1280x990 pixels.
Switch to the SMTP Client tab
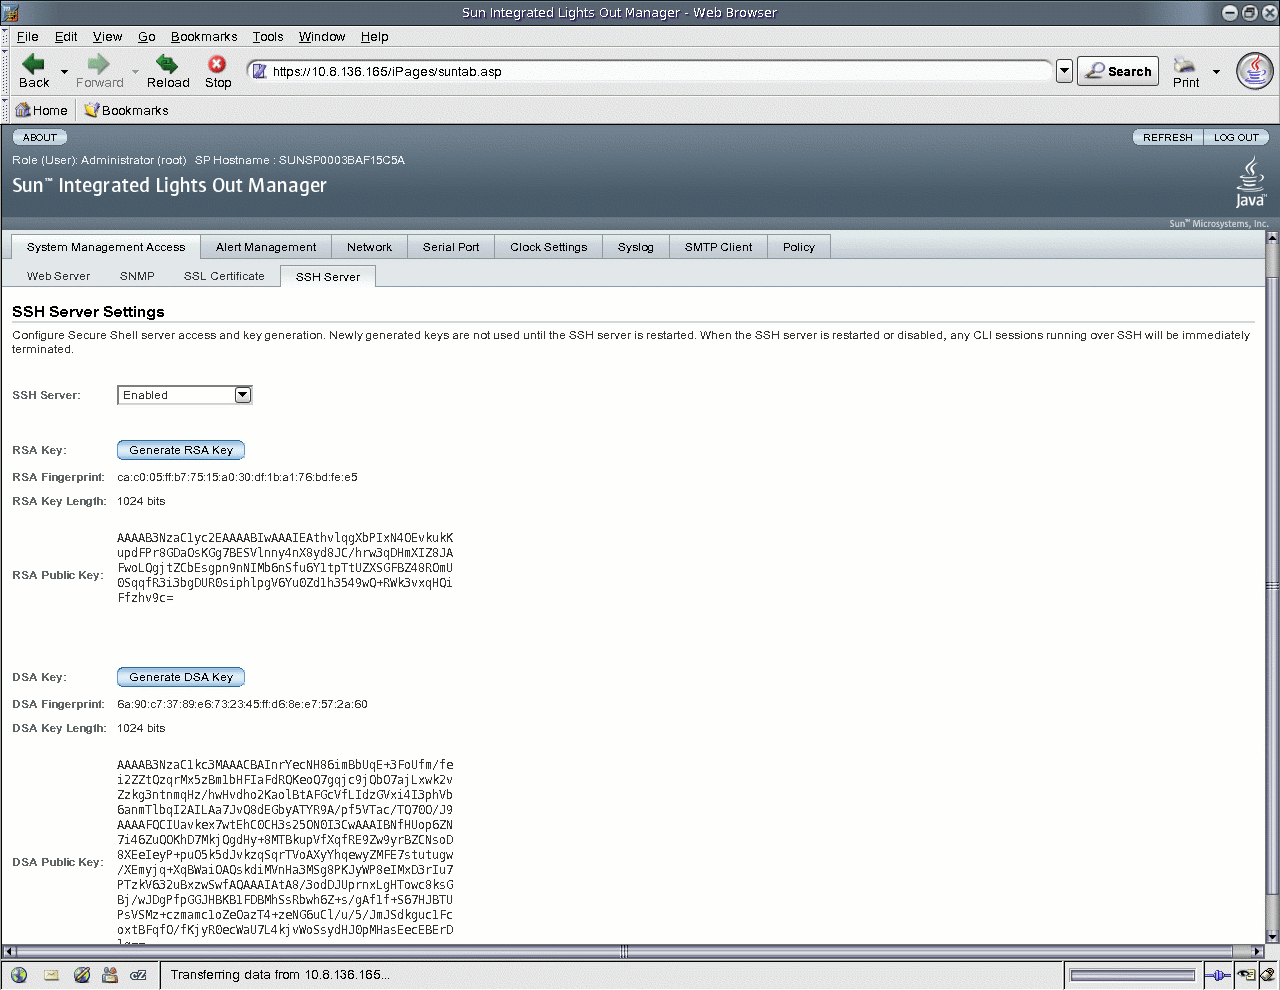tap(719, 247)
